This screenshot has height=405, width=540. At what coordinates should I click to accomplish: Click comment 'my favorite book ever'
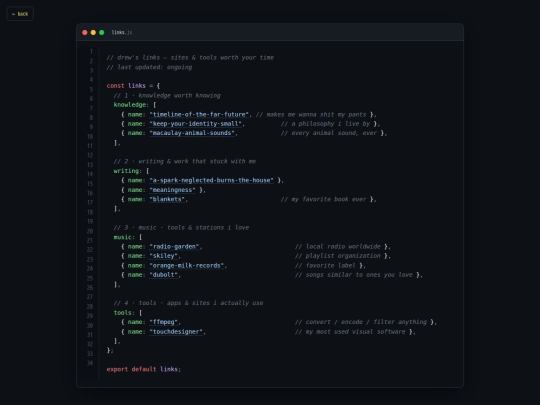[x=323, y=199]
